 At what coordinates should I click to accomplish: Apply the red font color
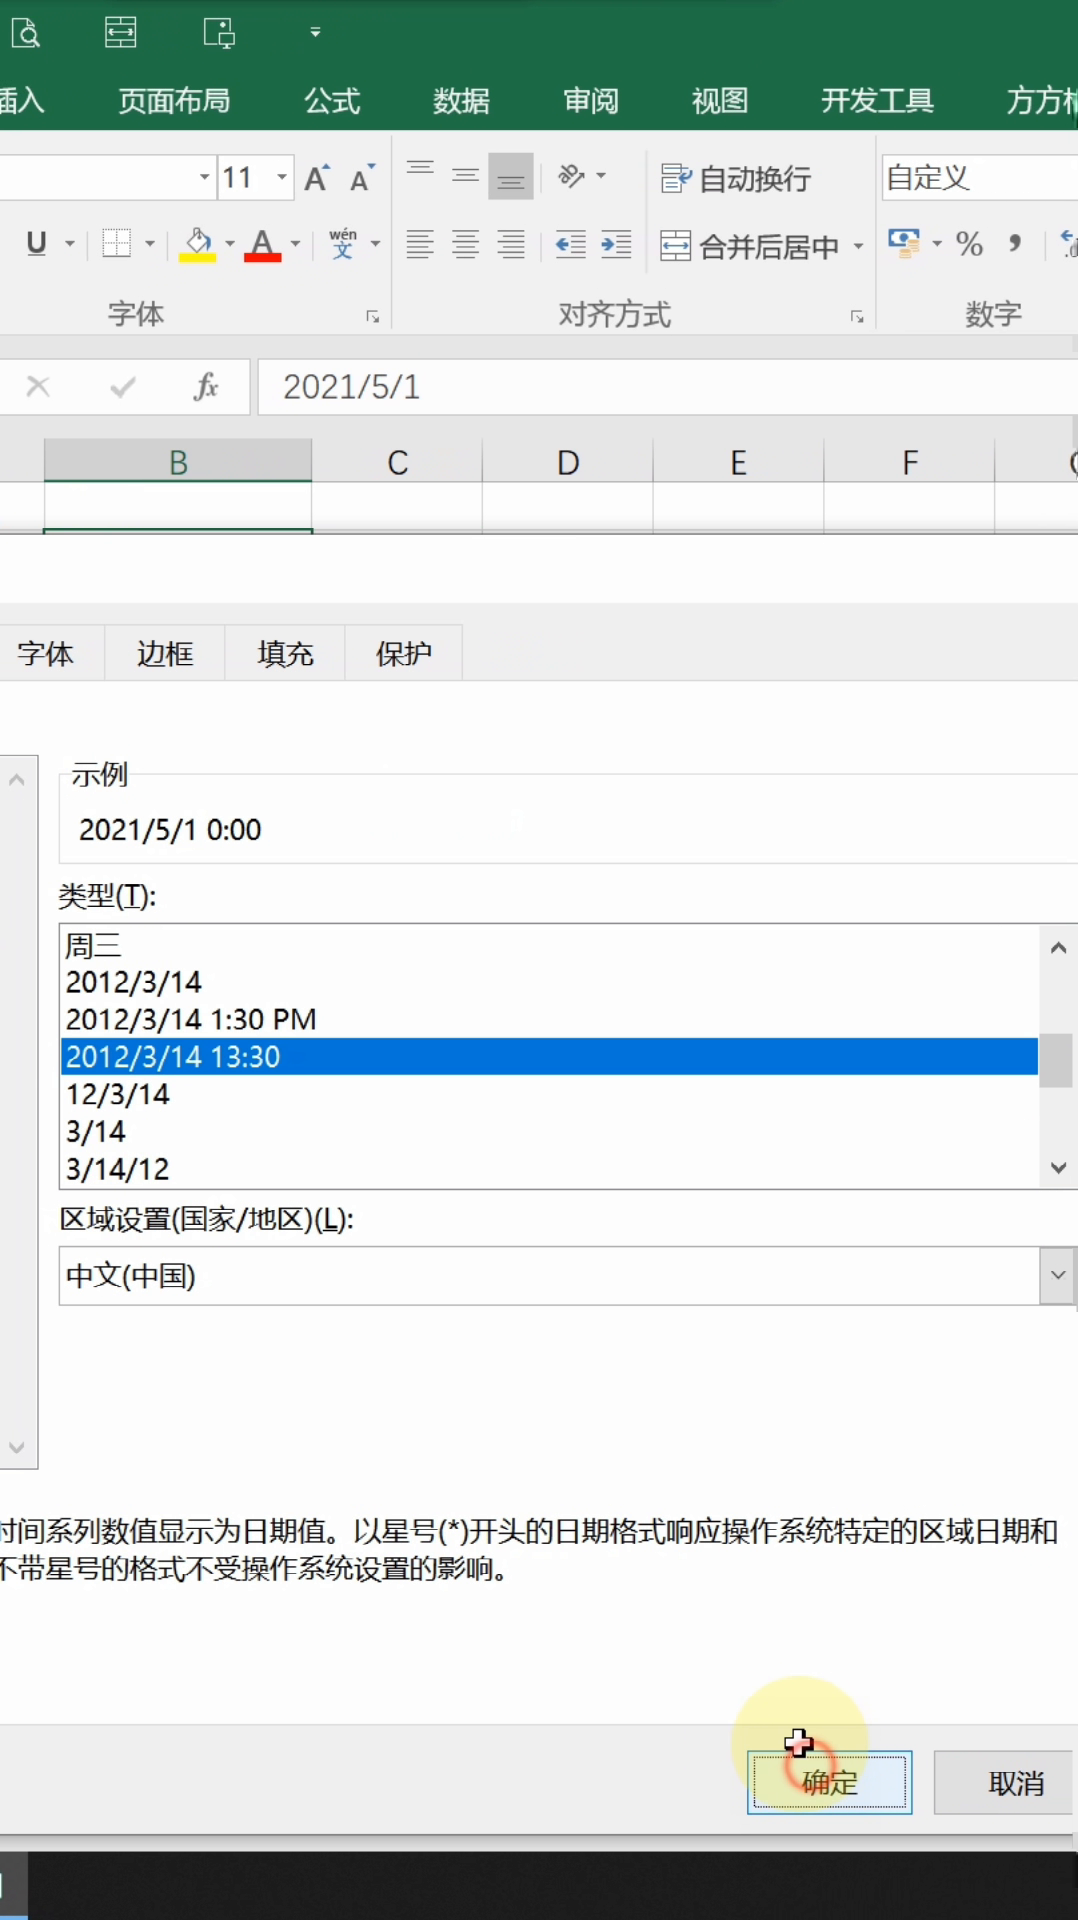coord(262,244)
